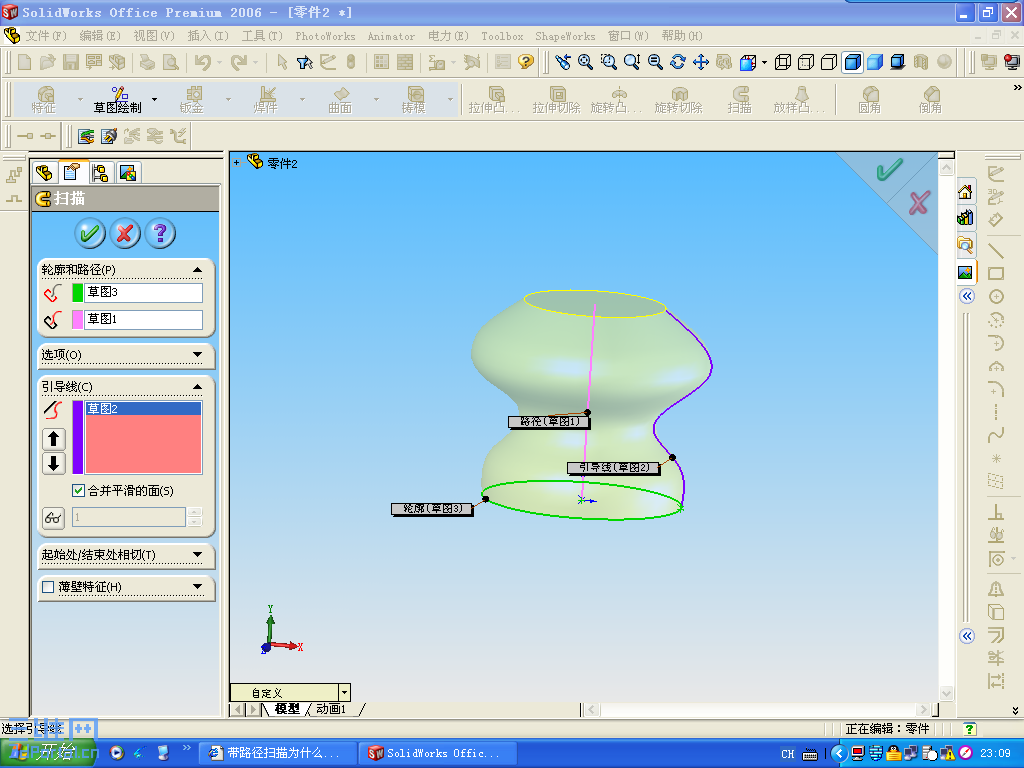This screenshot has width=1024, height=768.
Task: Open the 草图绘制 toolbar dropdown arrow
Action: pos(155,99)
